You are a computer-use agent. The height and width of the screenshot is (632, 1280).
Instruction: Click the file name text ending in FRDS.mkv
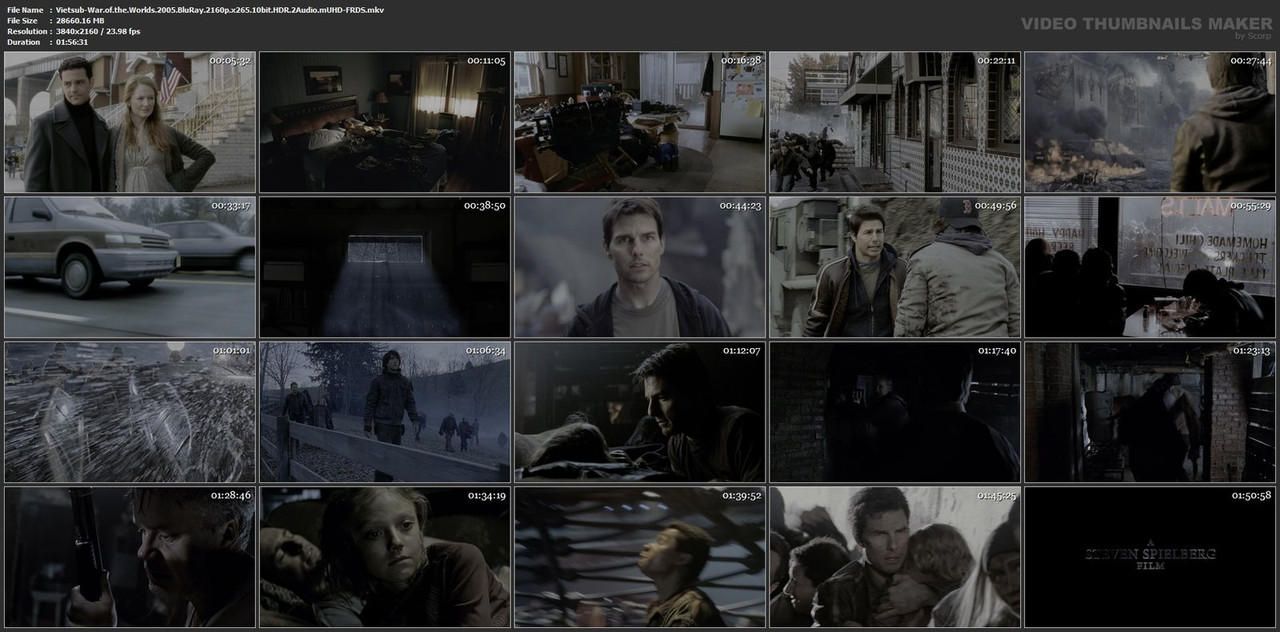click(x=220, y=9)
